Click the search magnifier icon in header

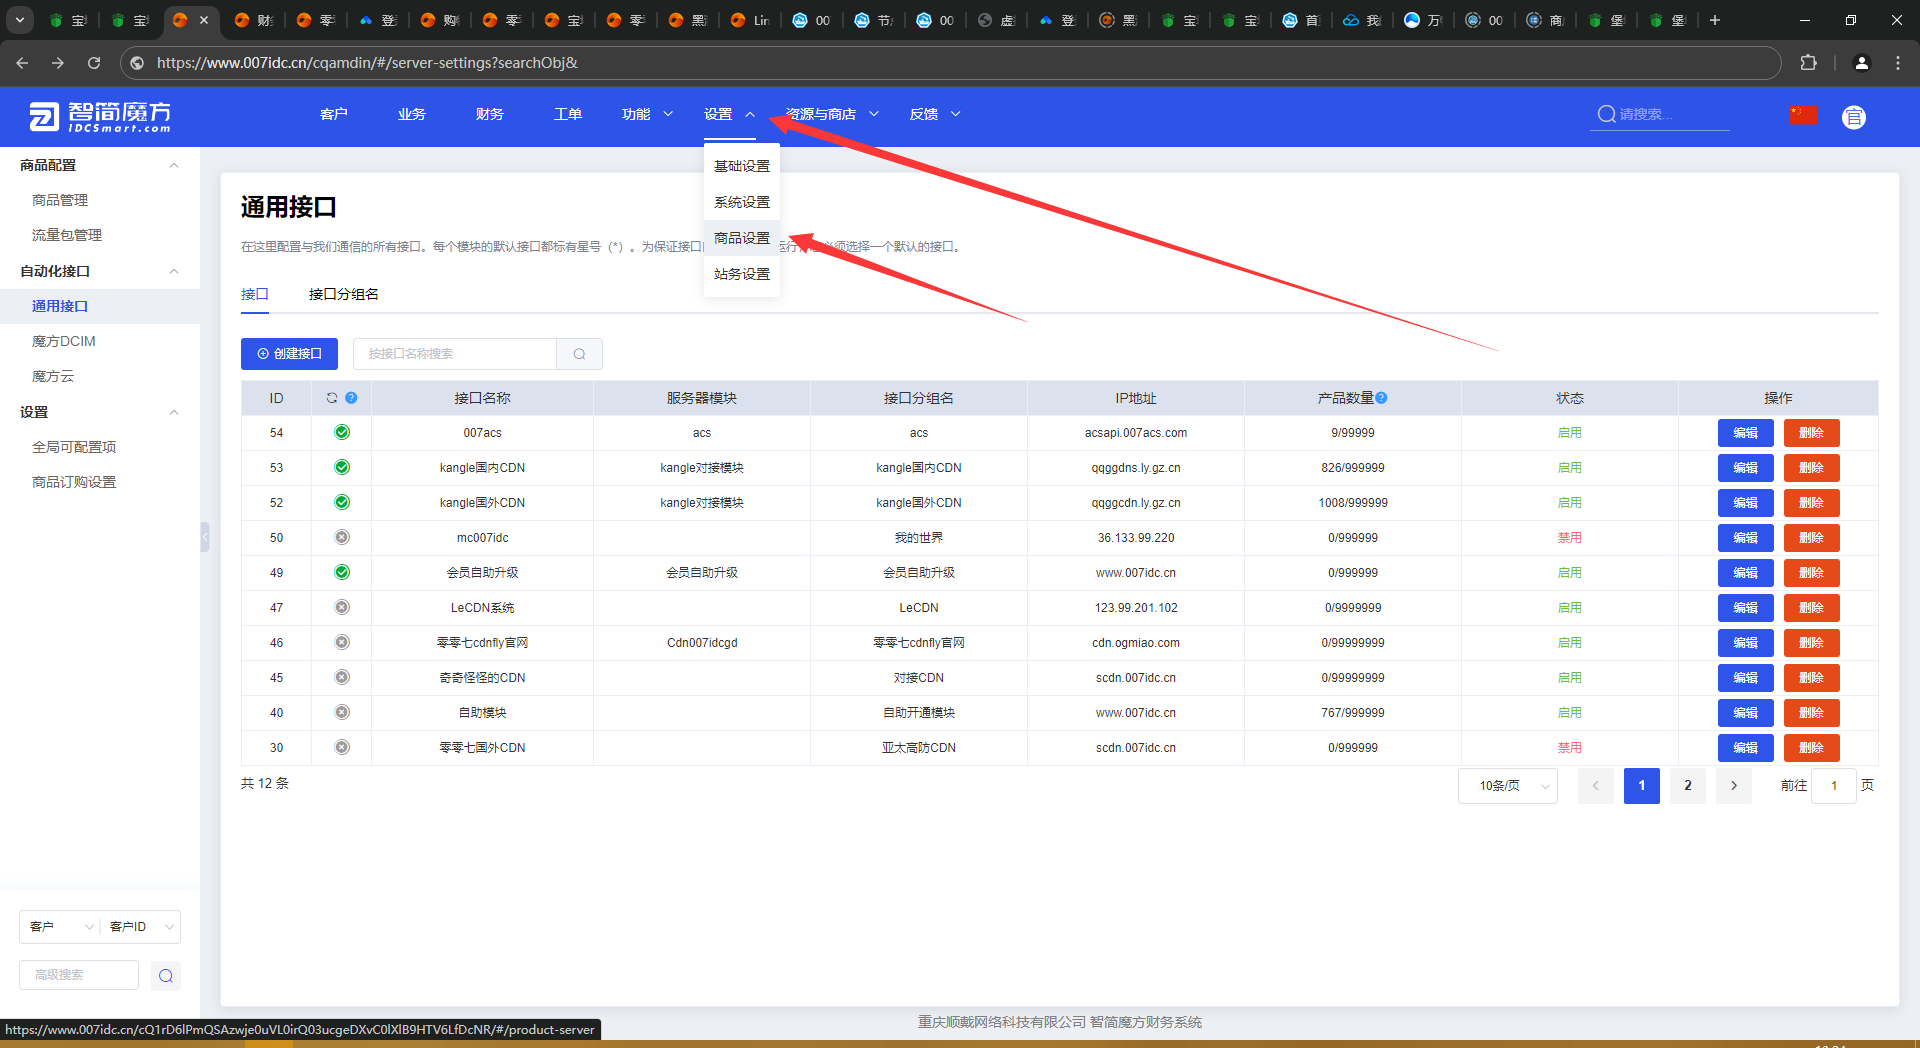pyautogui.click(x=1606, y=114)
